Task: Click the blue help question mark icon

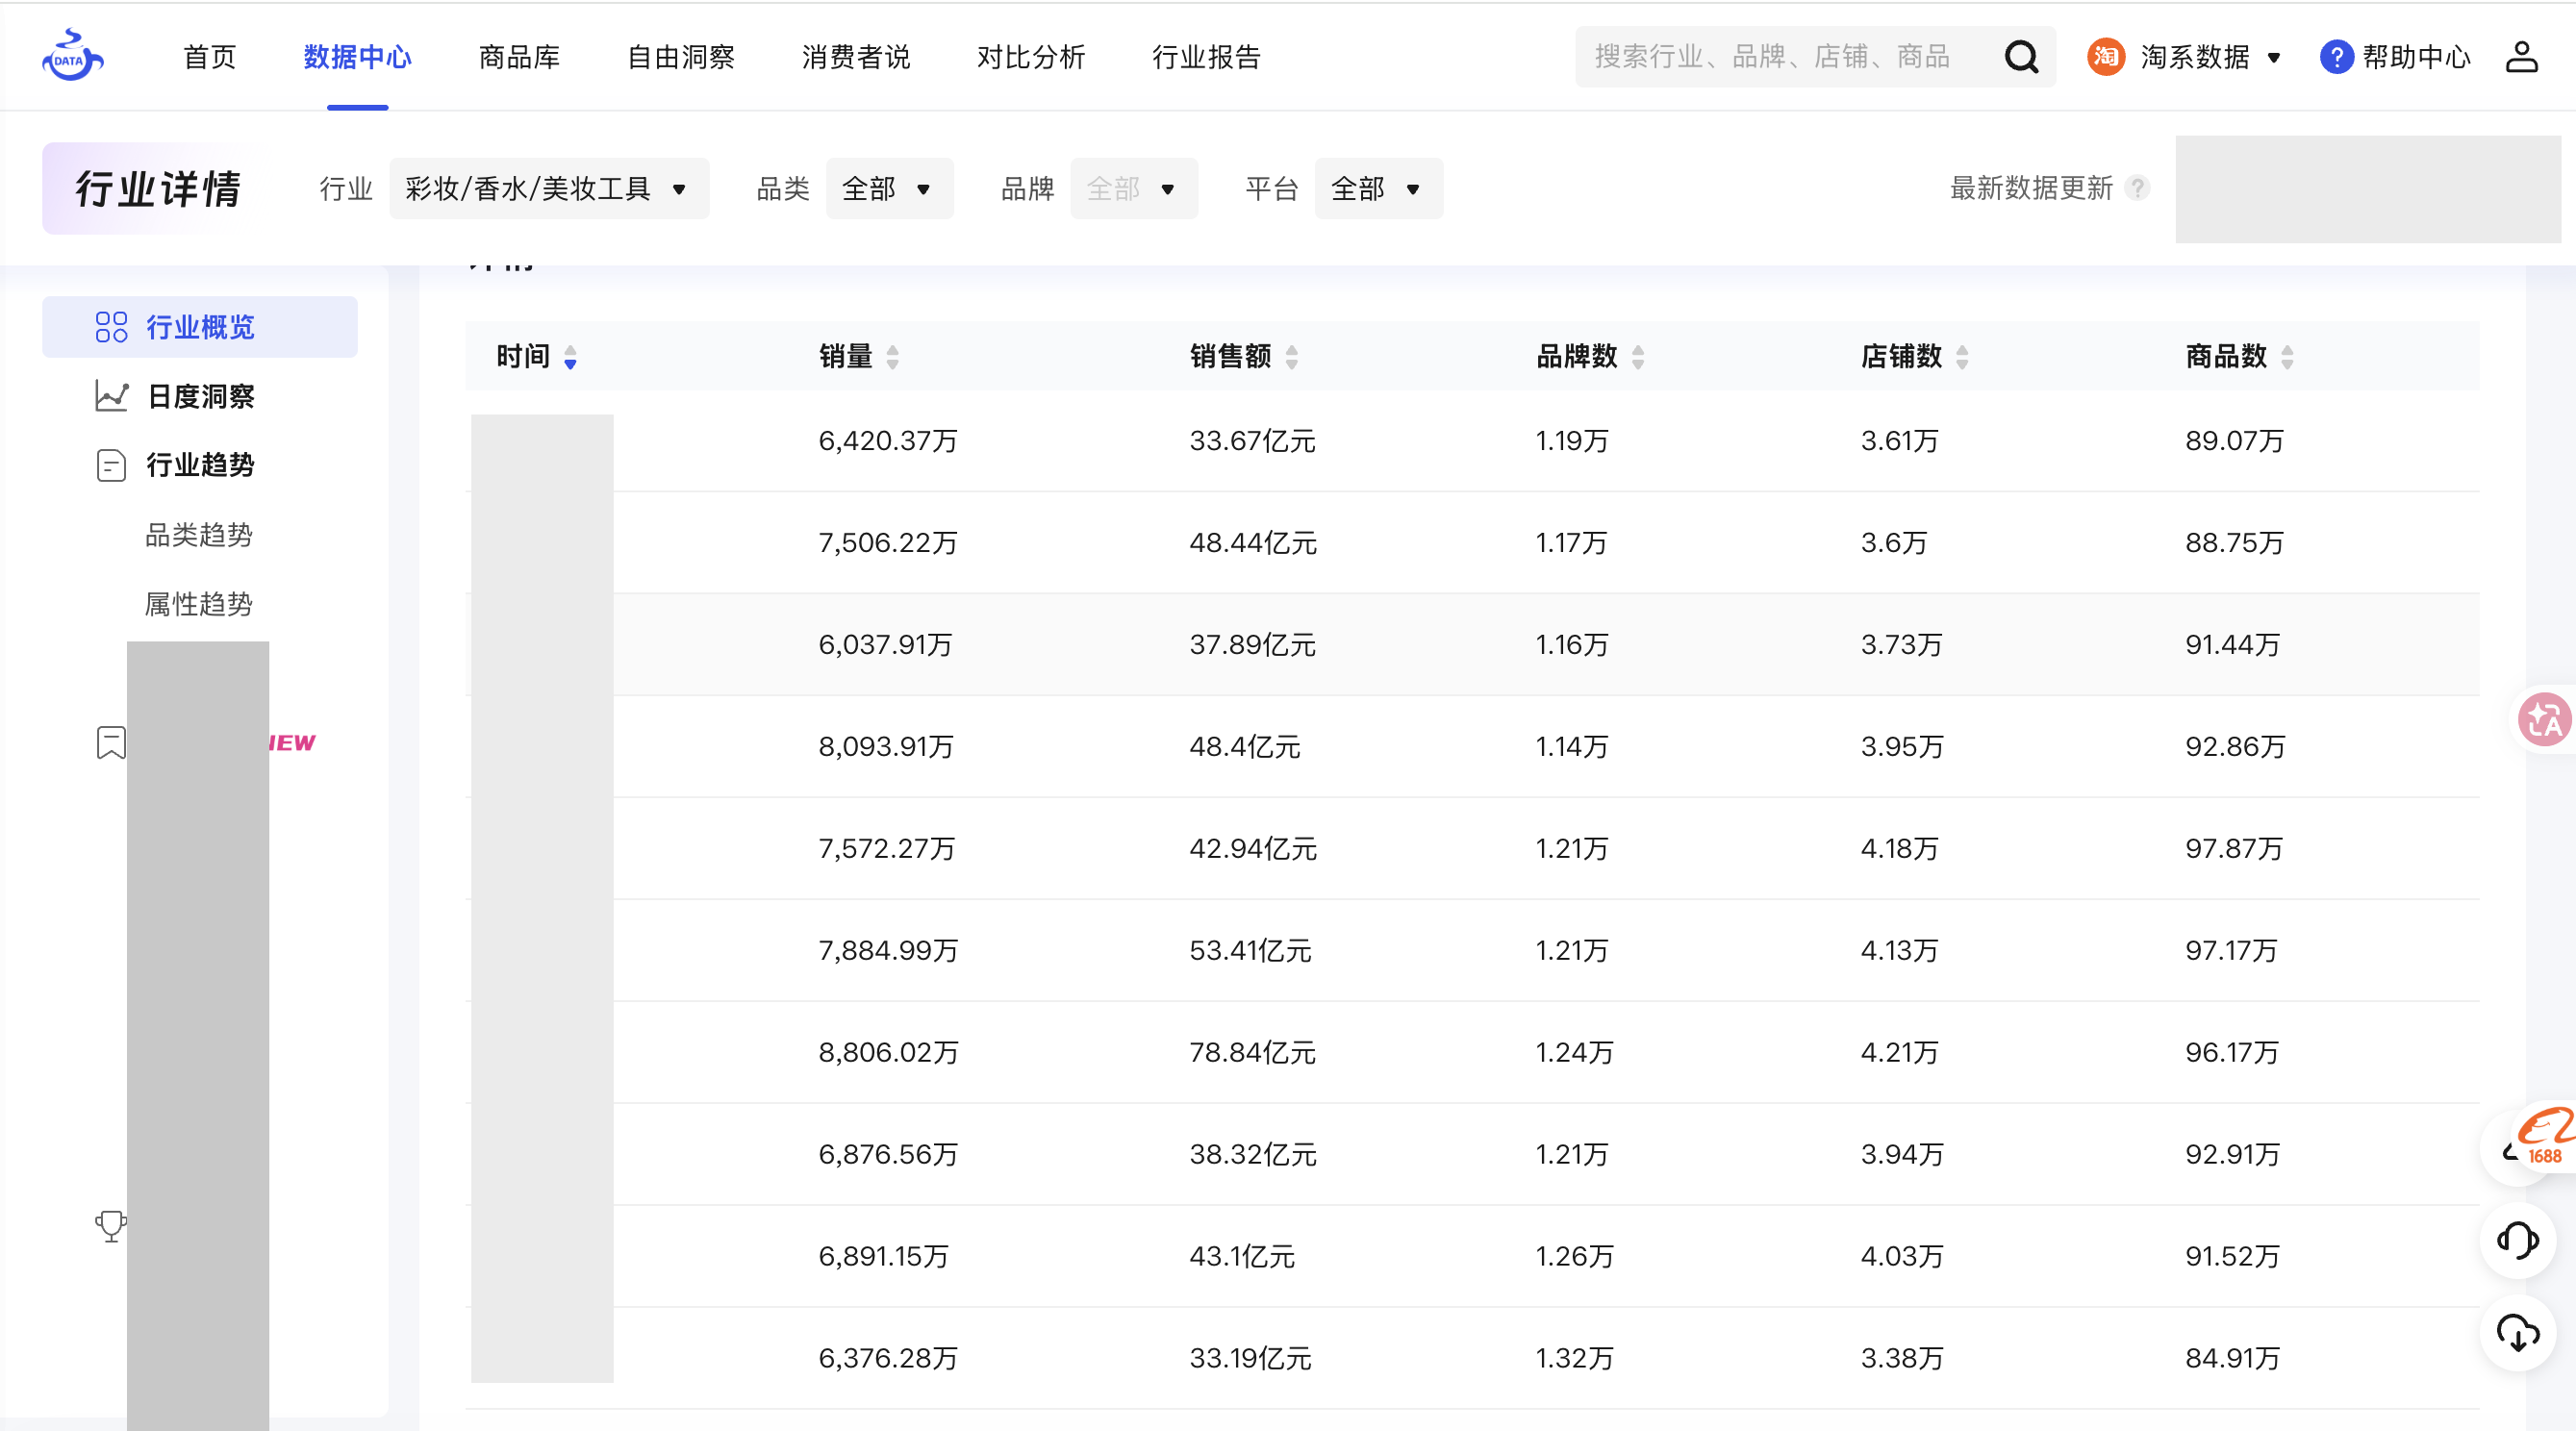Action: pos(2336,57)
